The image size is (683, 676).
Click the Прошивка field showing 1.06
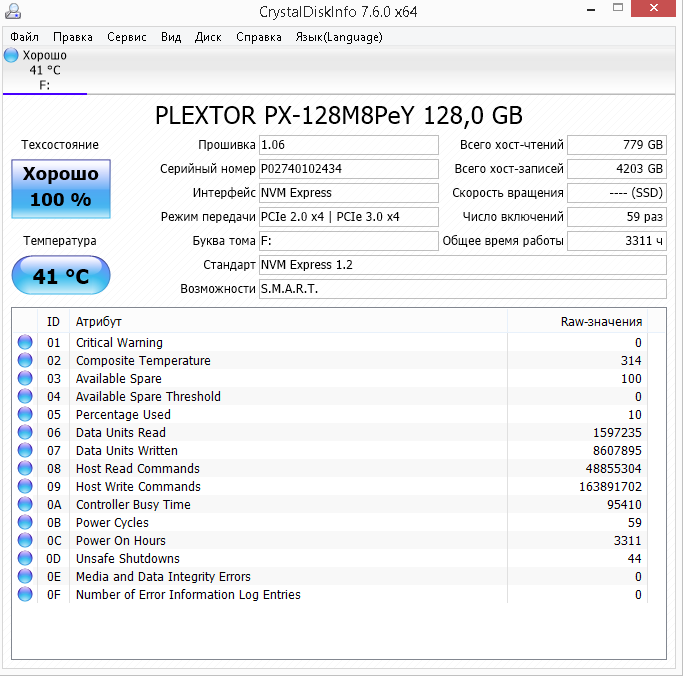pyautogui.click(x=348, y=145)
